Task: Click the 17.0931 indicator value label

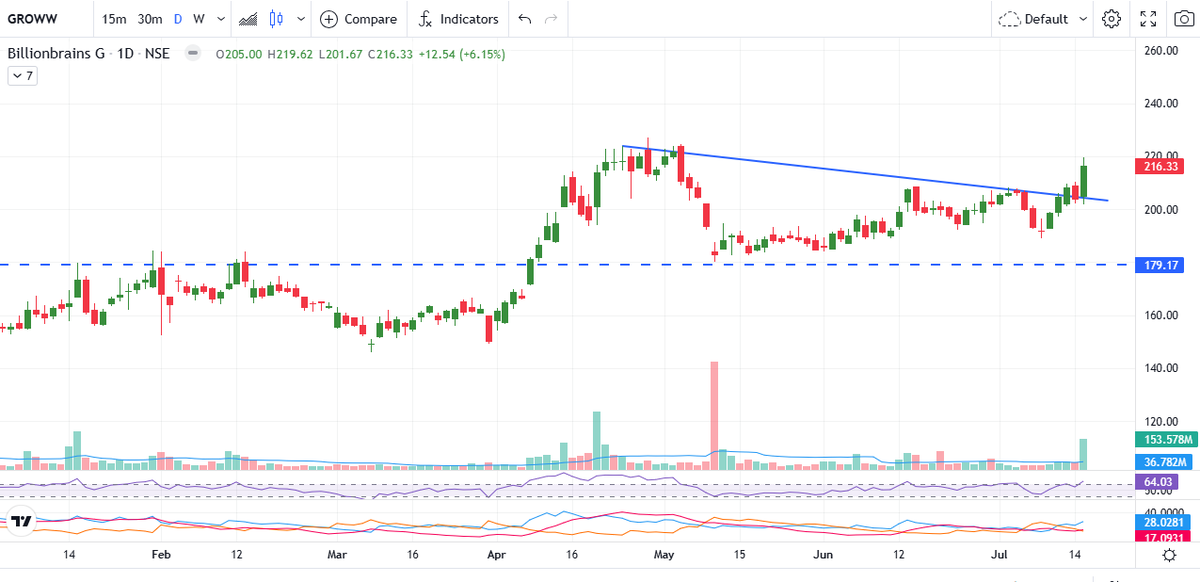Action: click(1164, 537)
